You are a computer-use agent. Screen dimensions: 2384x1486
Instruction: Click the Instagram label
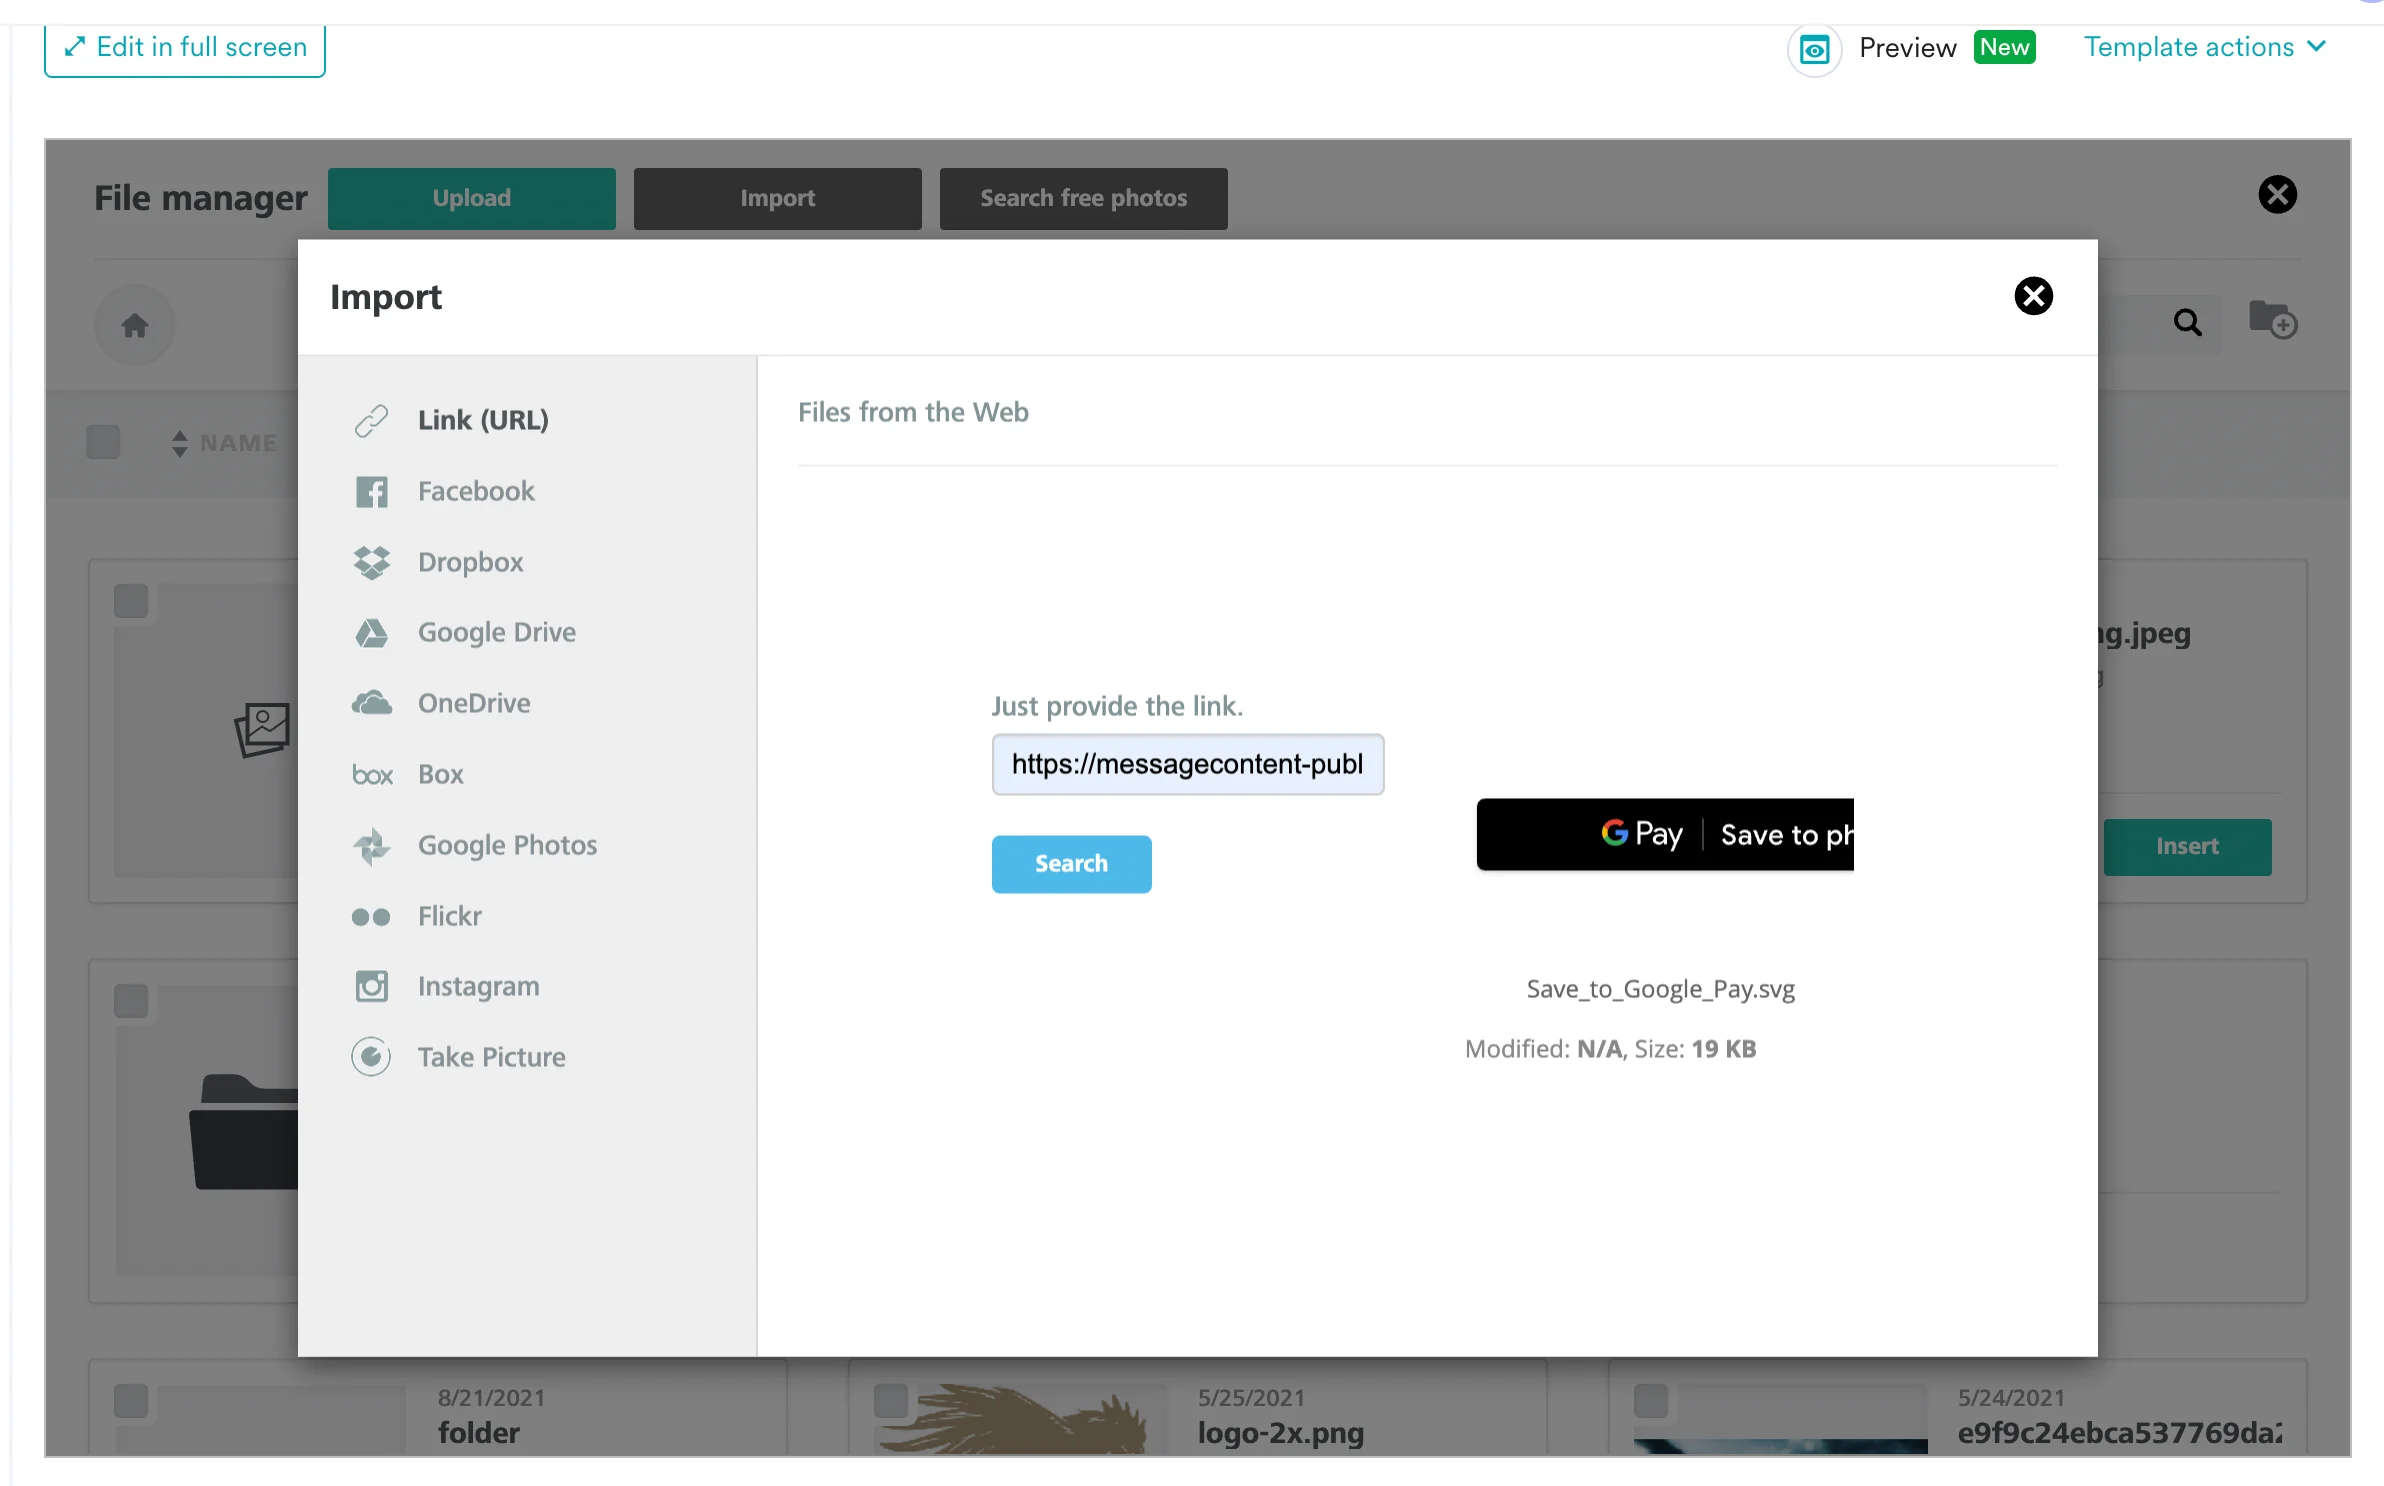coord(478,987)
